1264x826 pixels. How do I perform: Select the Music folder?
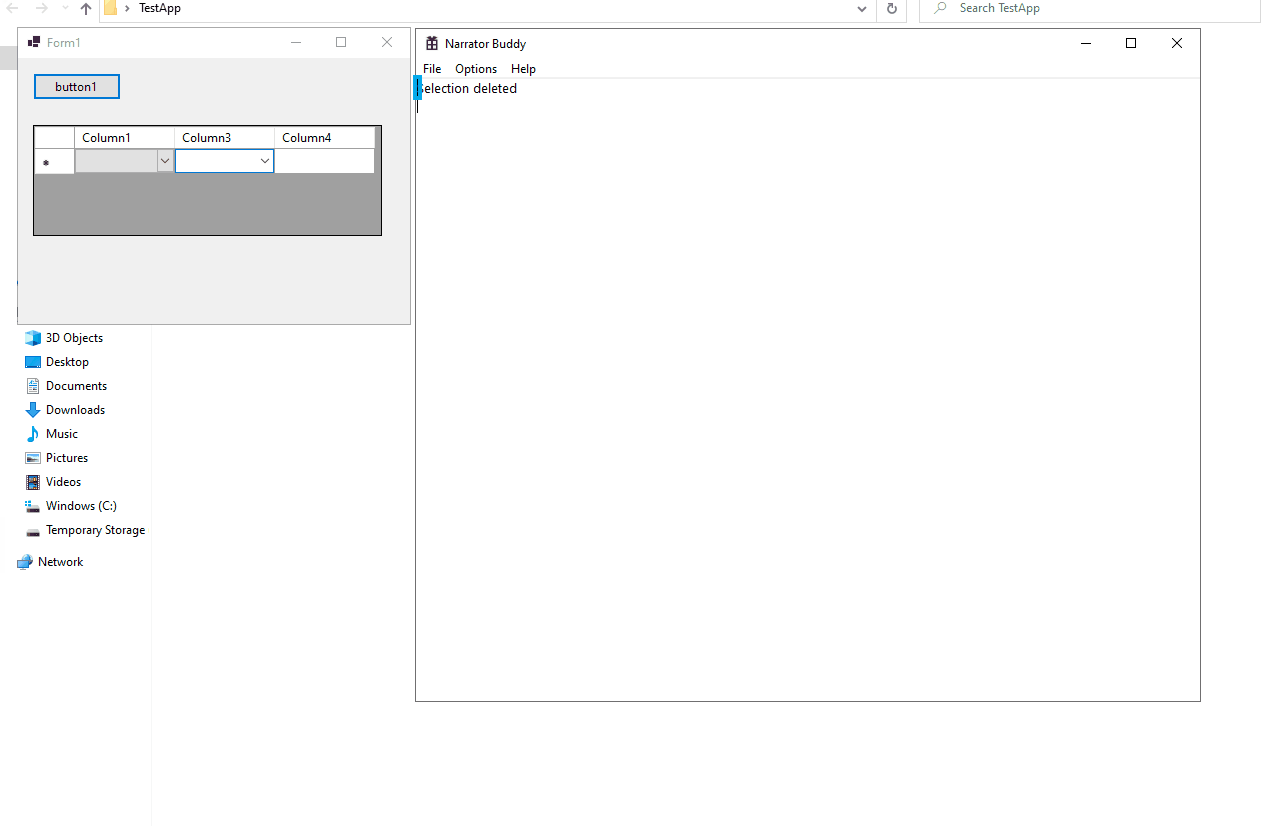click(61, 433)
